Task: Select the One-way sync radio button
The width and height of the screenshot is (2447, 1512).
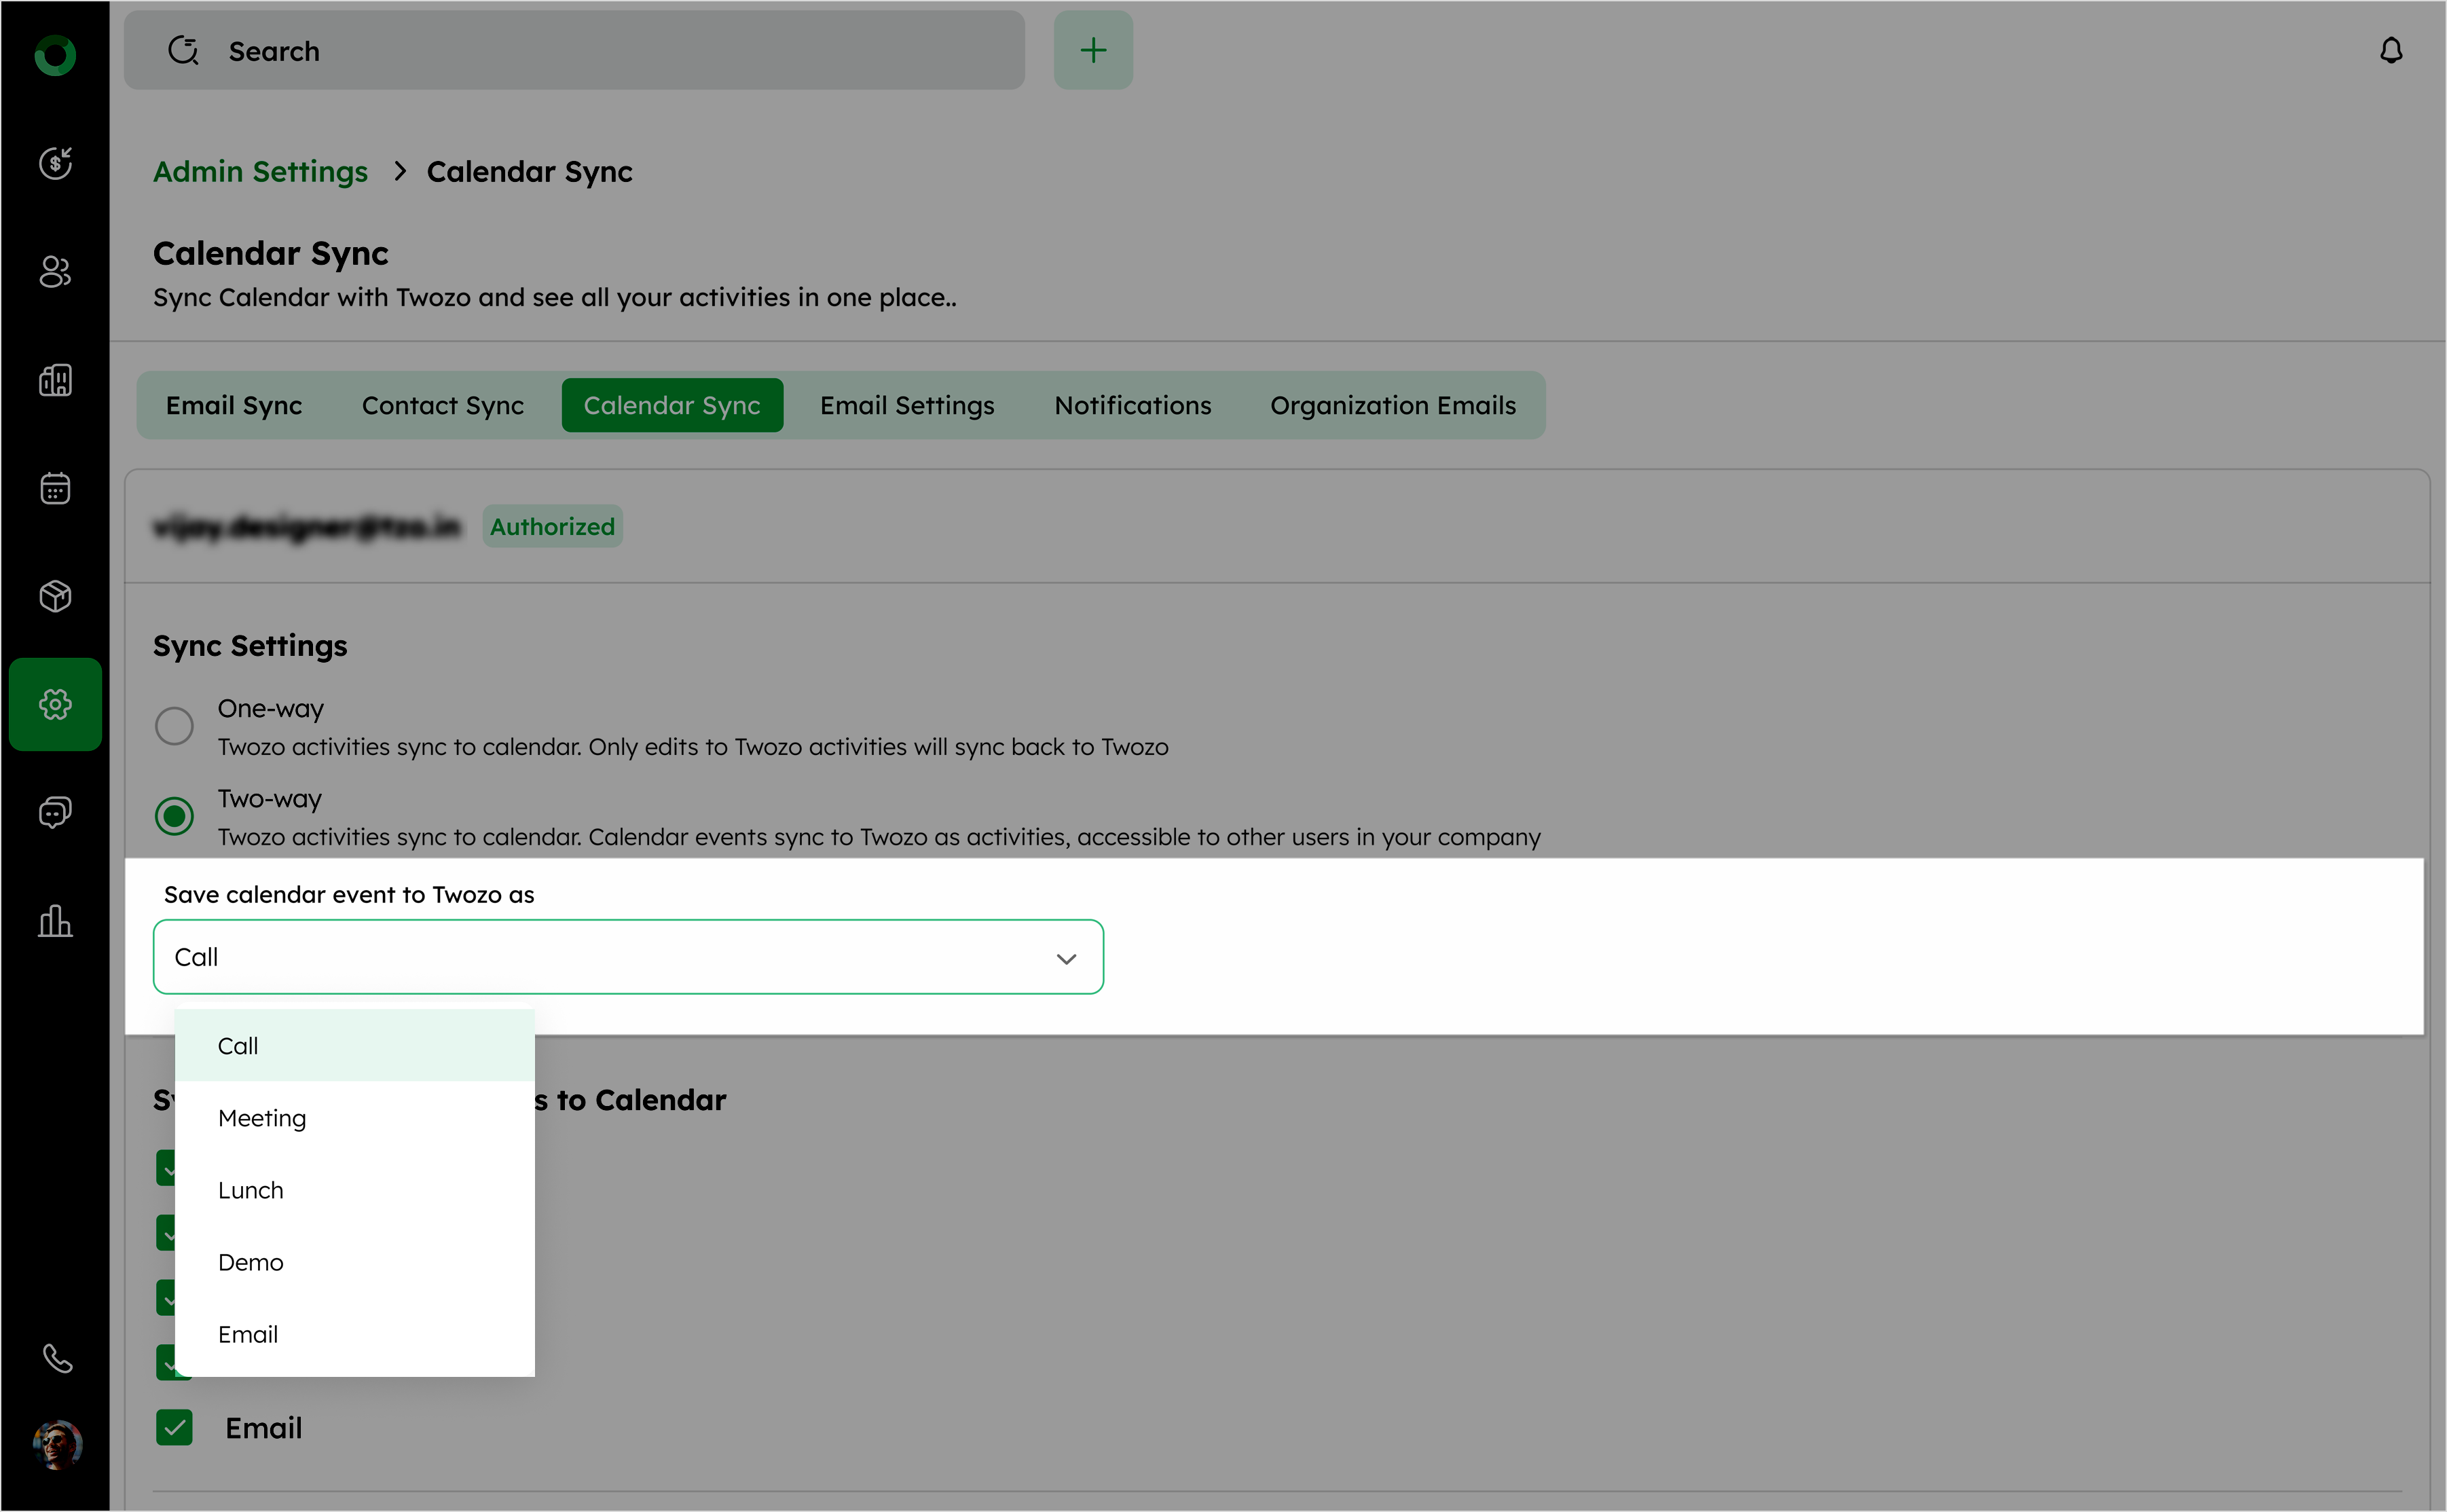Action: tap(174, 726)
